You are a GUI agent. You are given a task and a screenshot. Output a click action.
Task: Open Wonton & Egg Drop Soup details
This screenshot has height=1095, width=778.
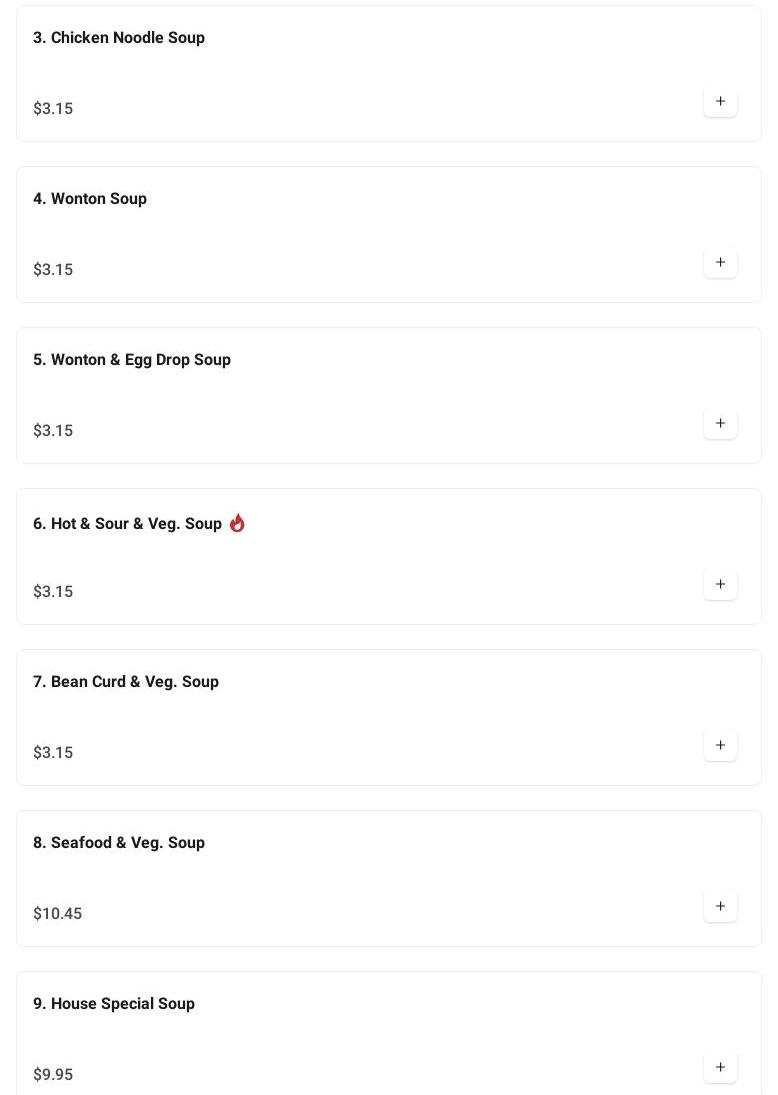132,360
